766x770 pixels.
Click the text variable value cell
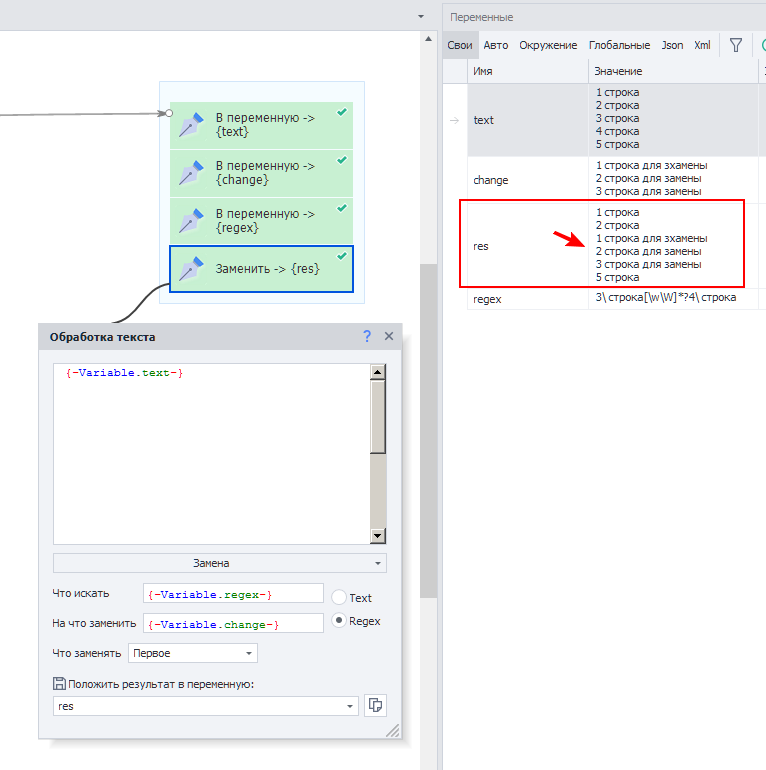point(673,119)
